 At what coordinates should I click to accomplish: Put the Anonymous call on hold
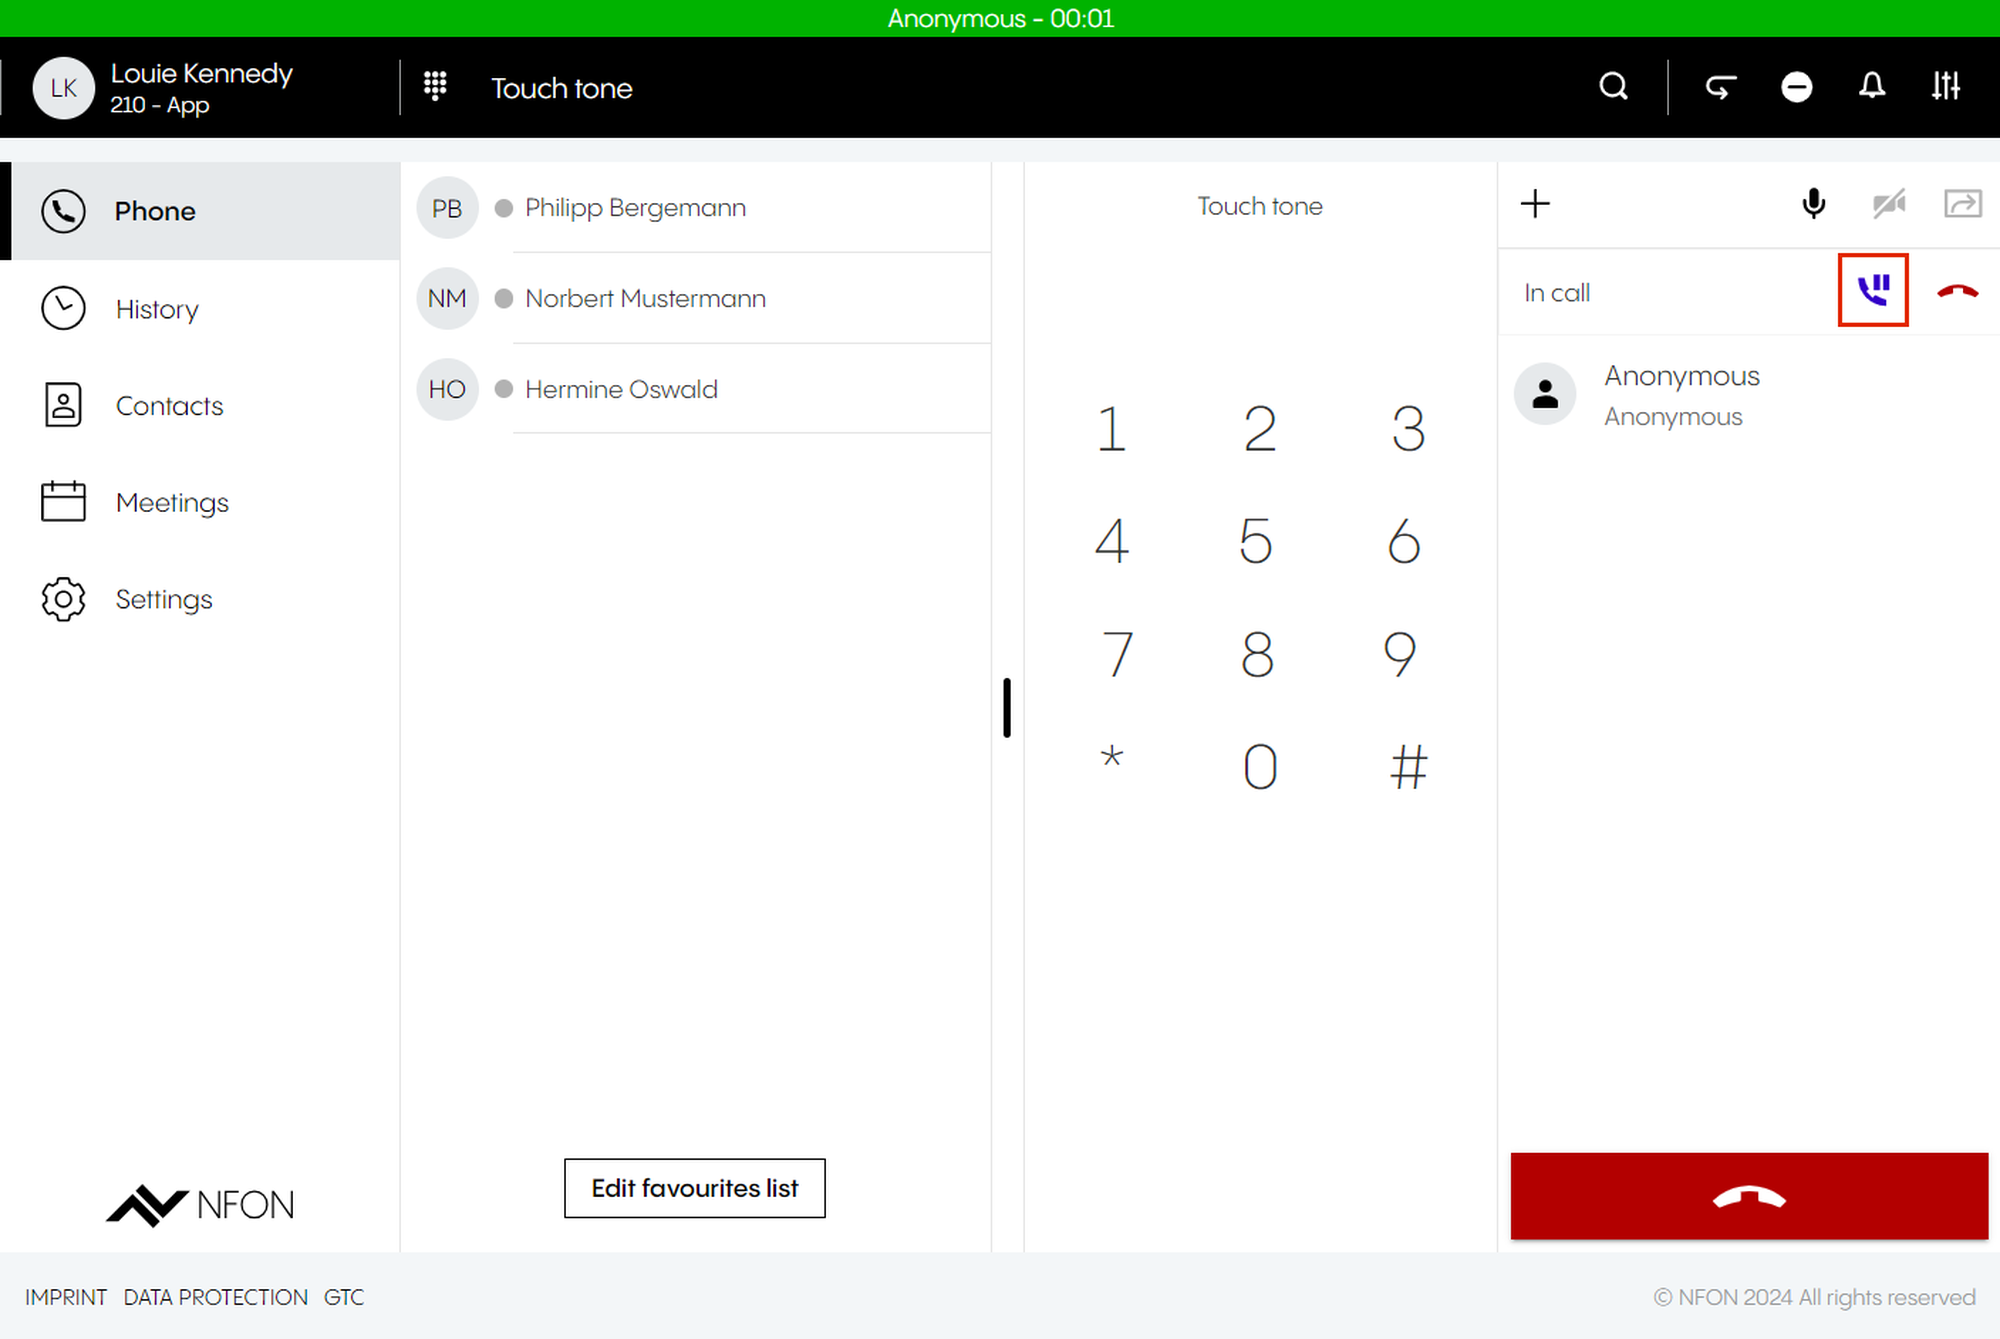[1872, 290]
